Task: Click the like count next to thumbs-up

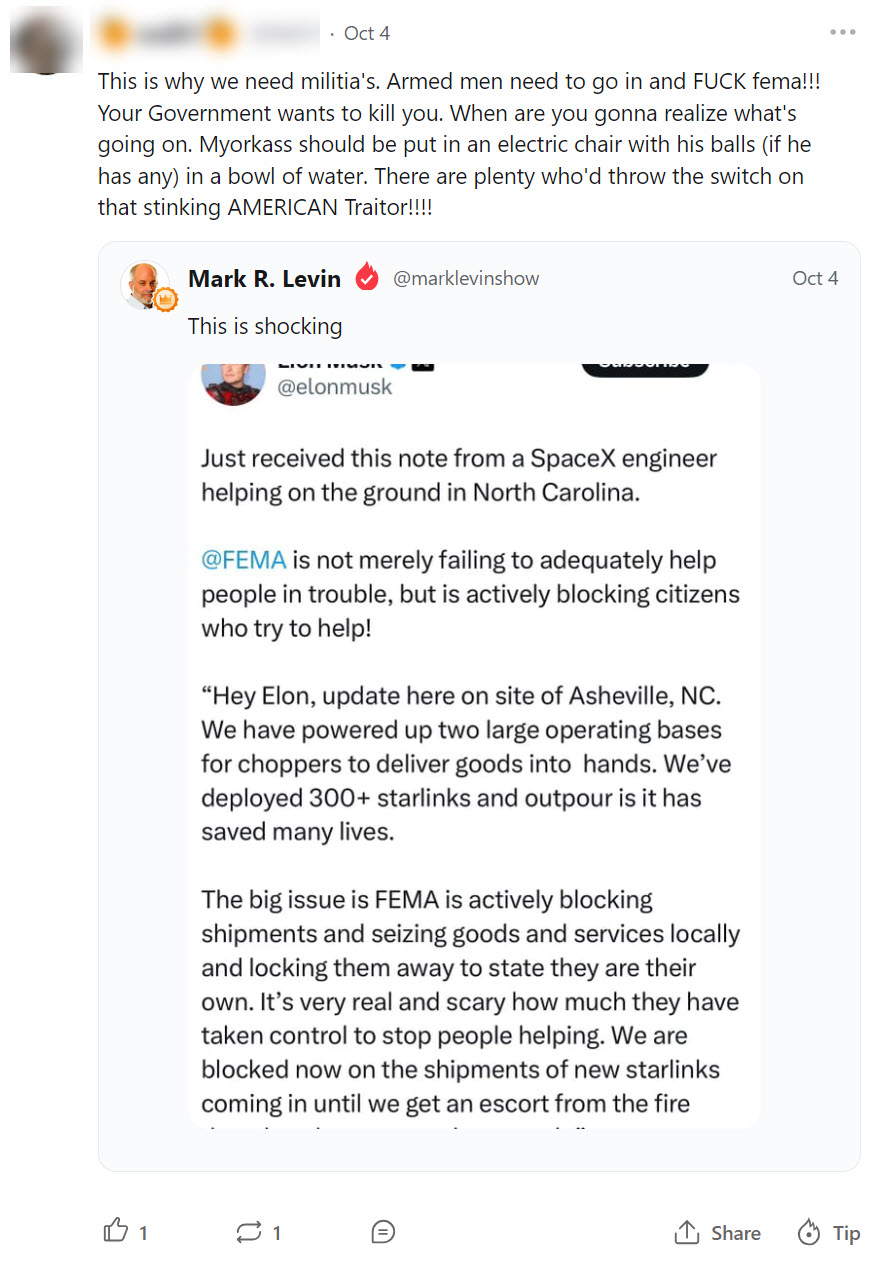Action: 143,1233
